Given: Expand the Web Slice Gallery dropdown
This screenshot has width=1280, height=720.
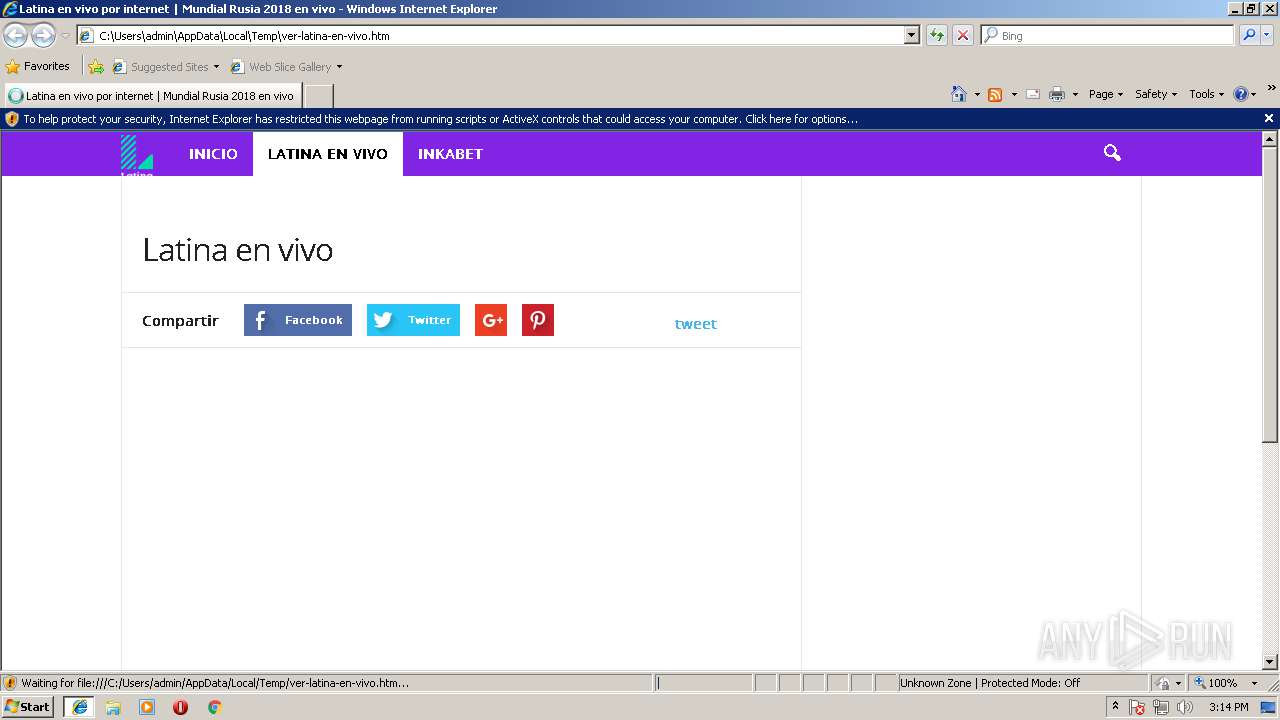Looking at the screenshot, I should point(339,67).
